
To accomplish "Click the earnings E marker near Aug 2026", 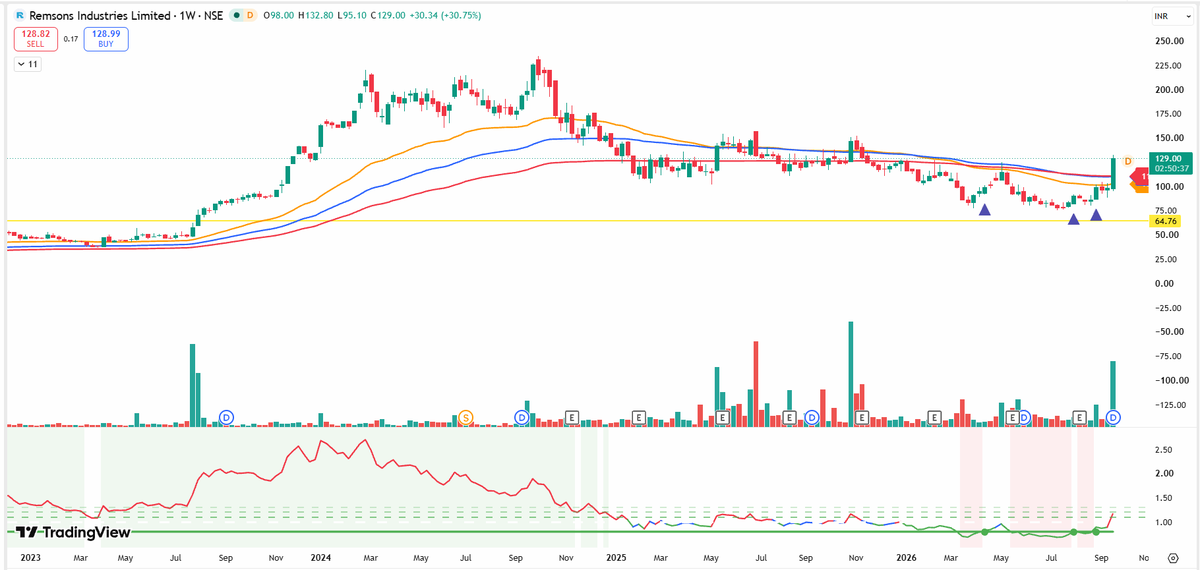I will [1079, 416].
